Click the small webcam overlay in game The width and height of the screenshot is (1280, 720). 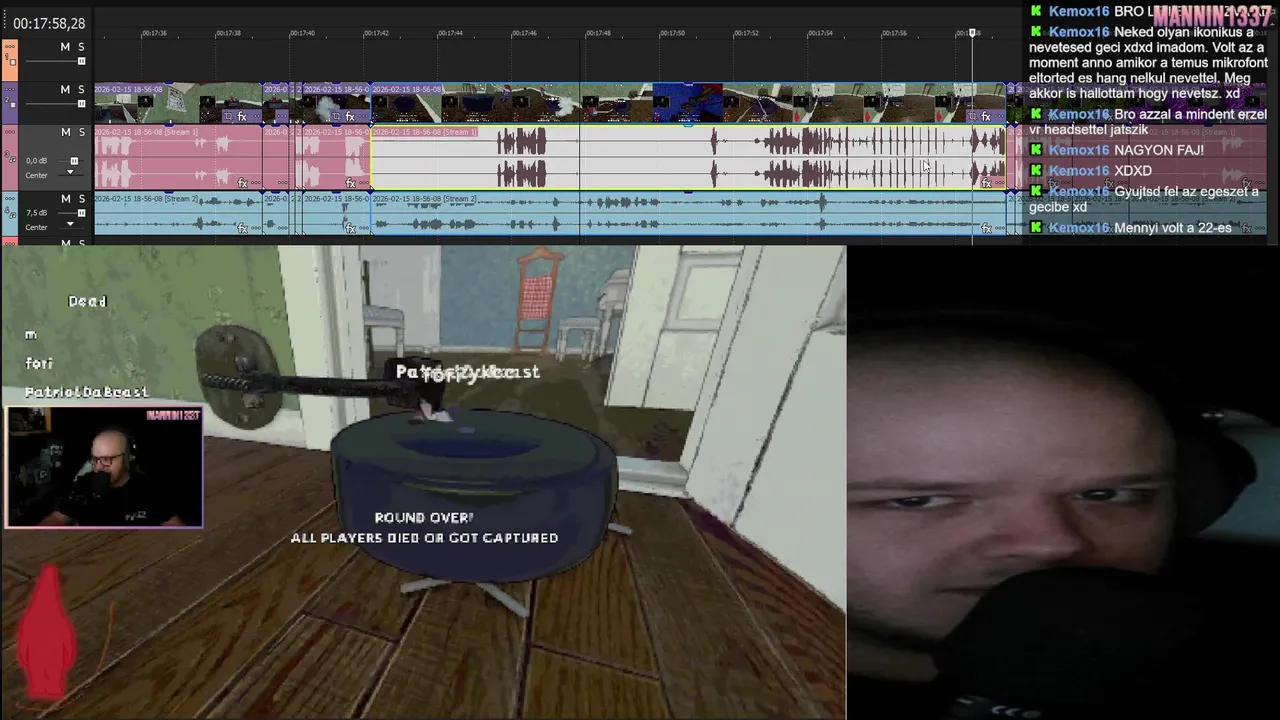pos(104,467)
